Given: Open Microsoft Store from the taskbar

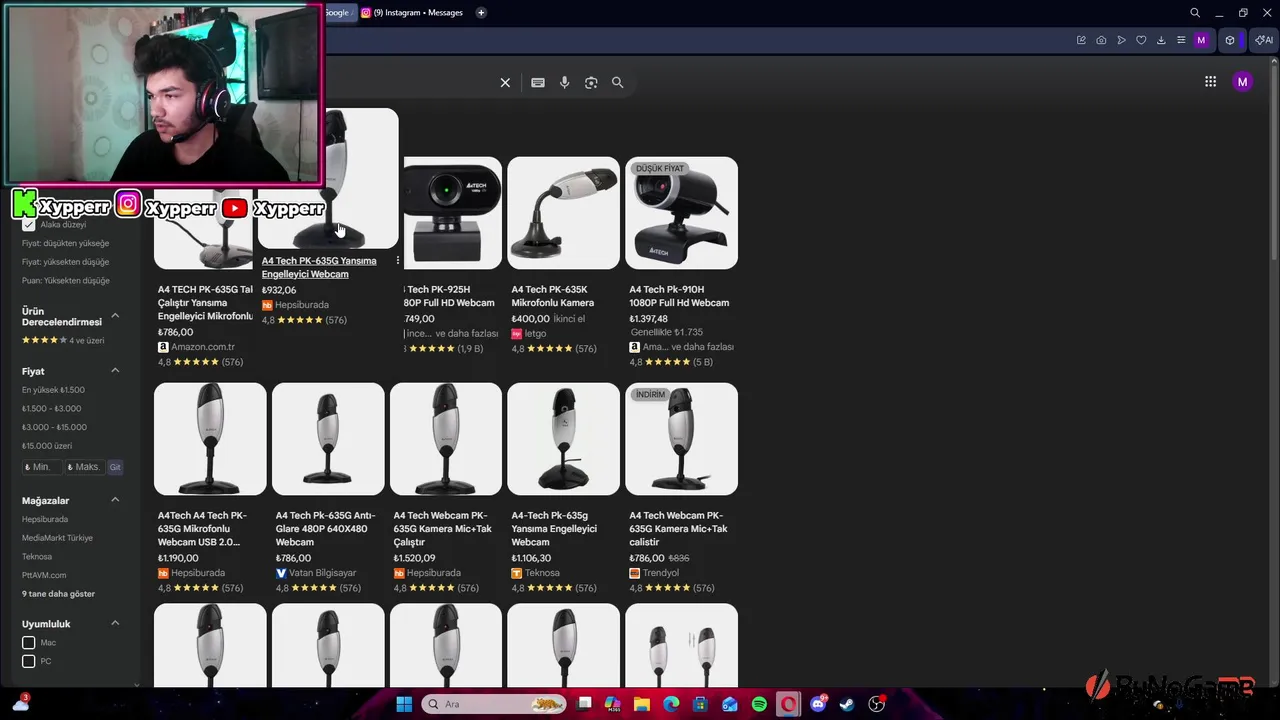Looking at the screenshot, I should pyautogui.click(x=700, y=704).
